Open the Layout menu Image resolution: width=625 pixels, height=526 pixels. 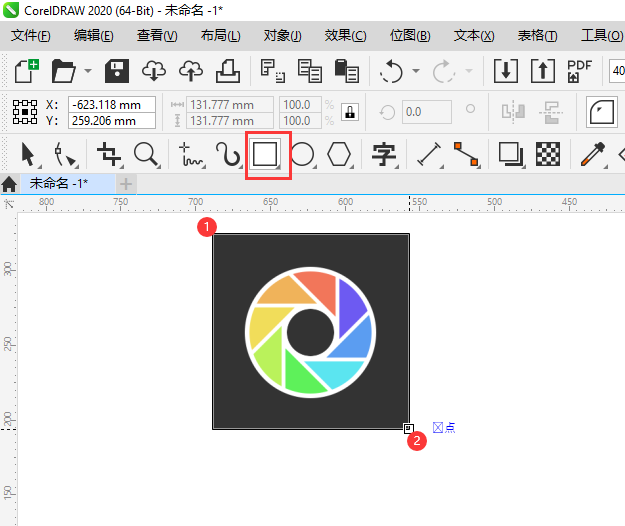(x=220, y=35)
